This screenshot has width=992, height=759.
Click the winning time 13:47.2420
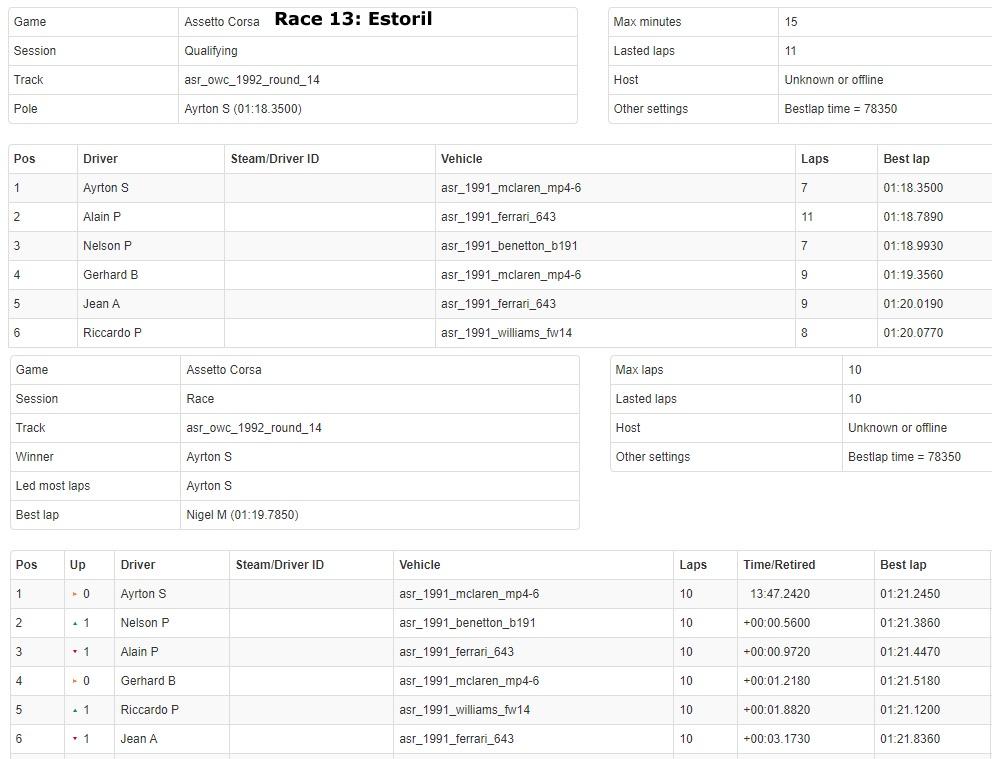[779, 594]
